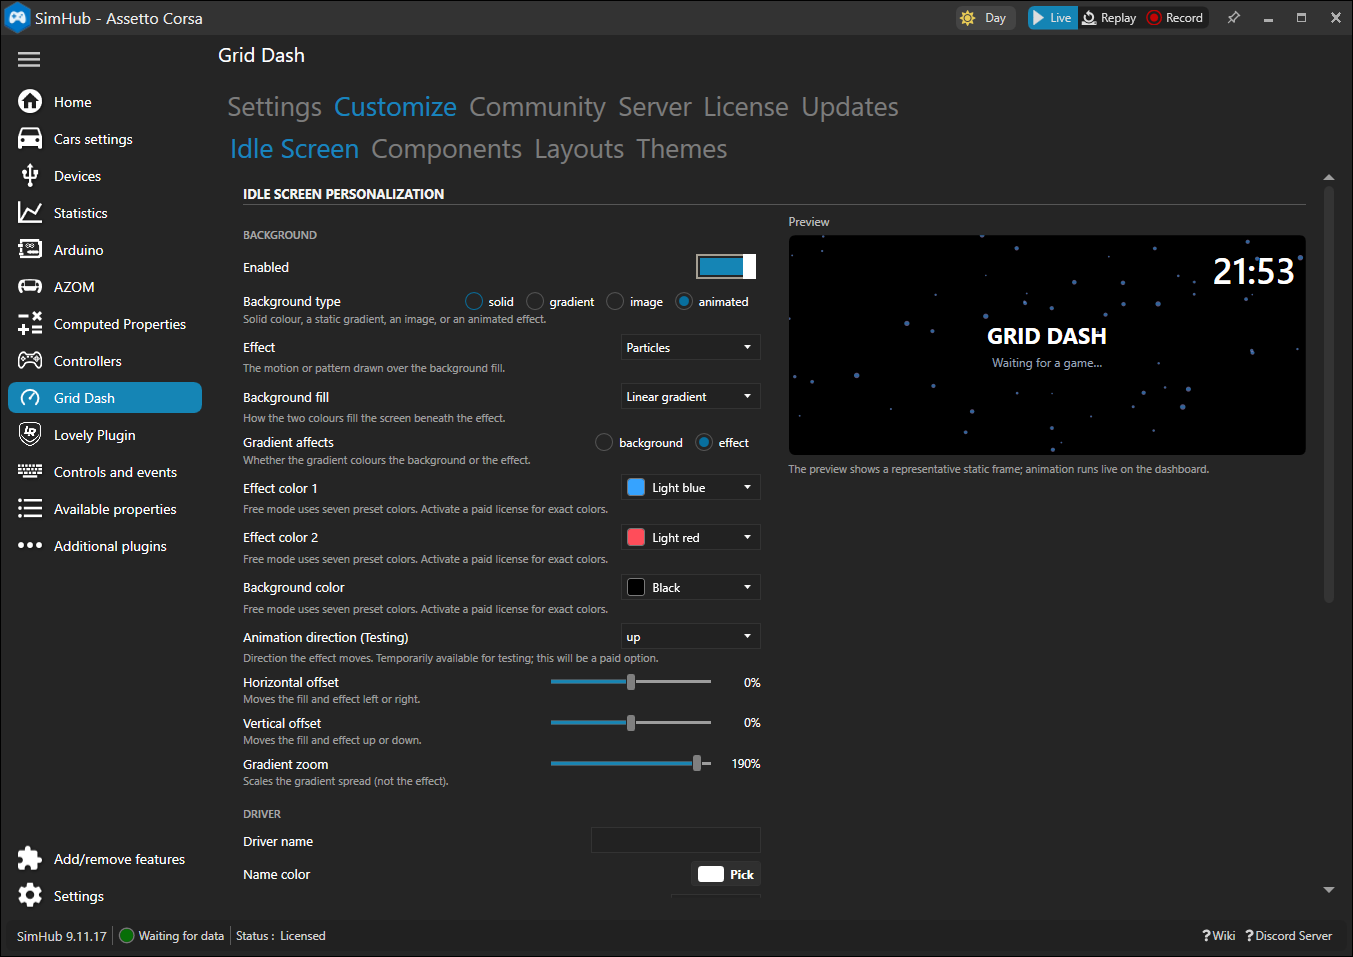Switch to the Customize tab

[x=395, y=107]
